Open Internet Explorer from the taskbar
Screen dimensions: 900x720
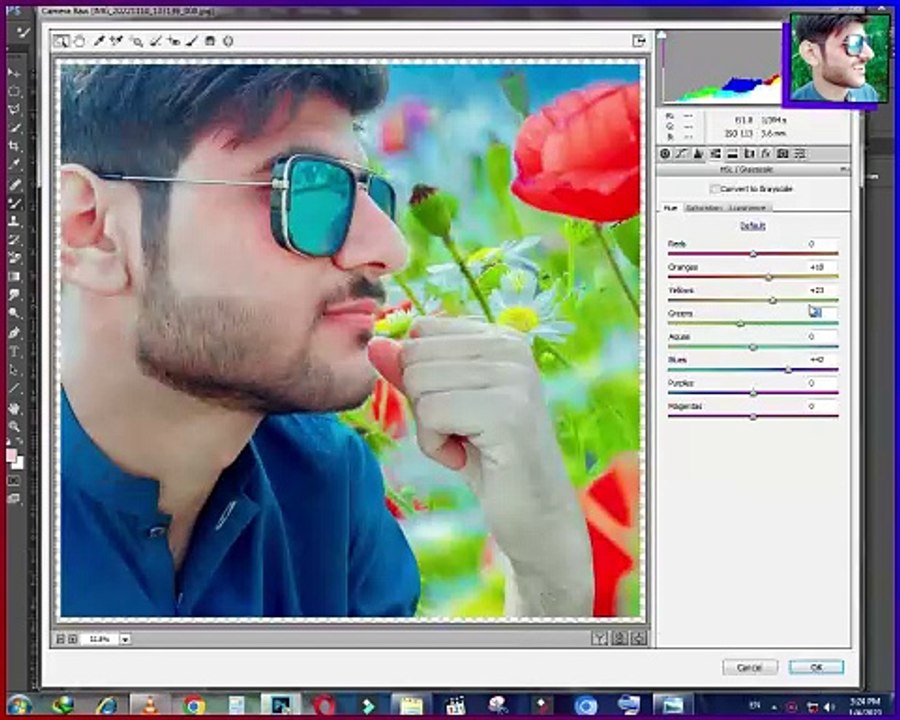pos(107,705)
